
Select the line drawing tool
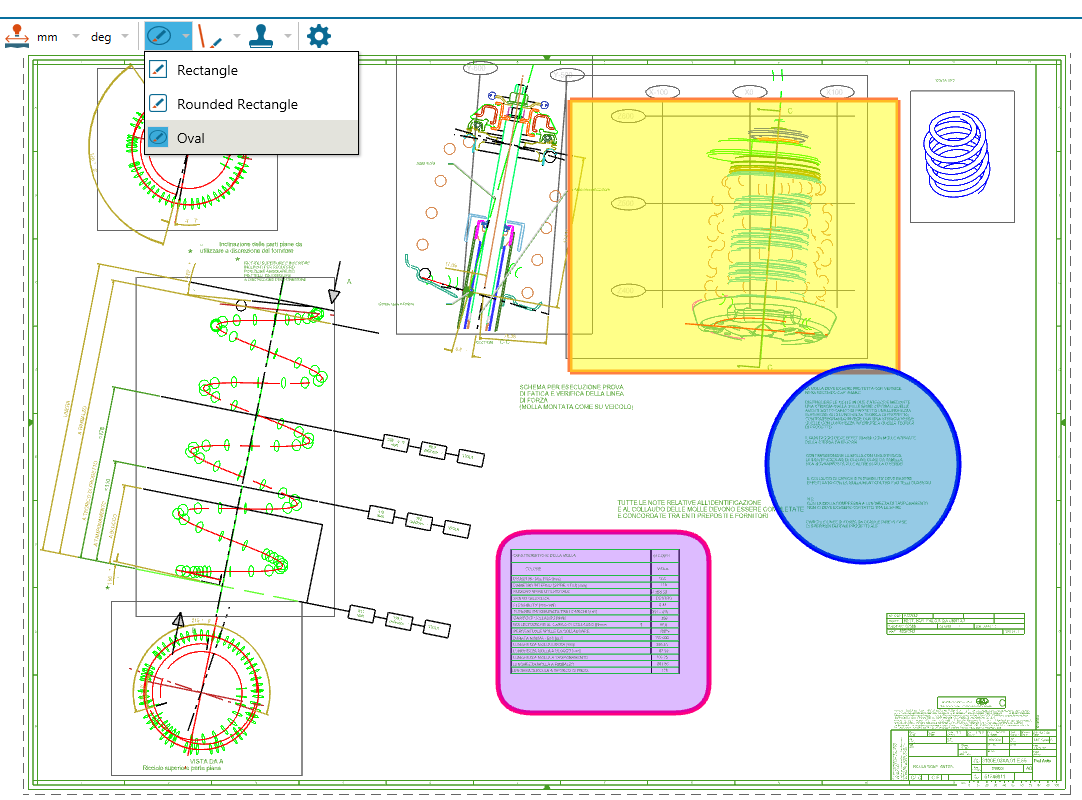coord(210,37)
